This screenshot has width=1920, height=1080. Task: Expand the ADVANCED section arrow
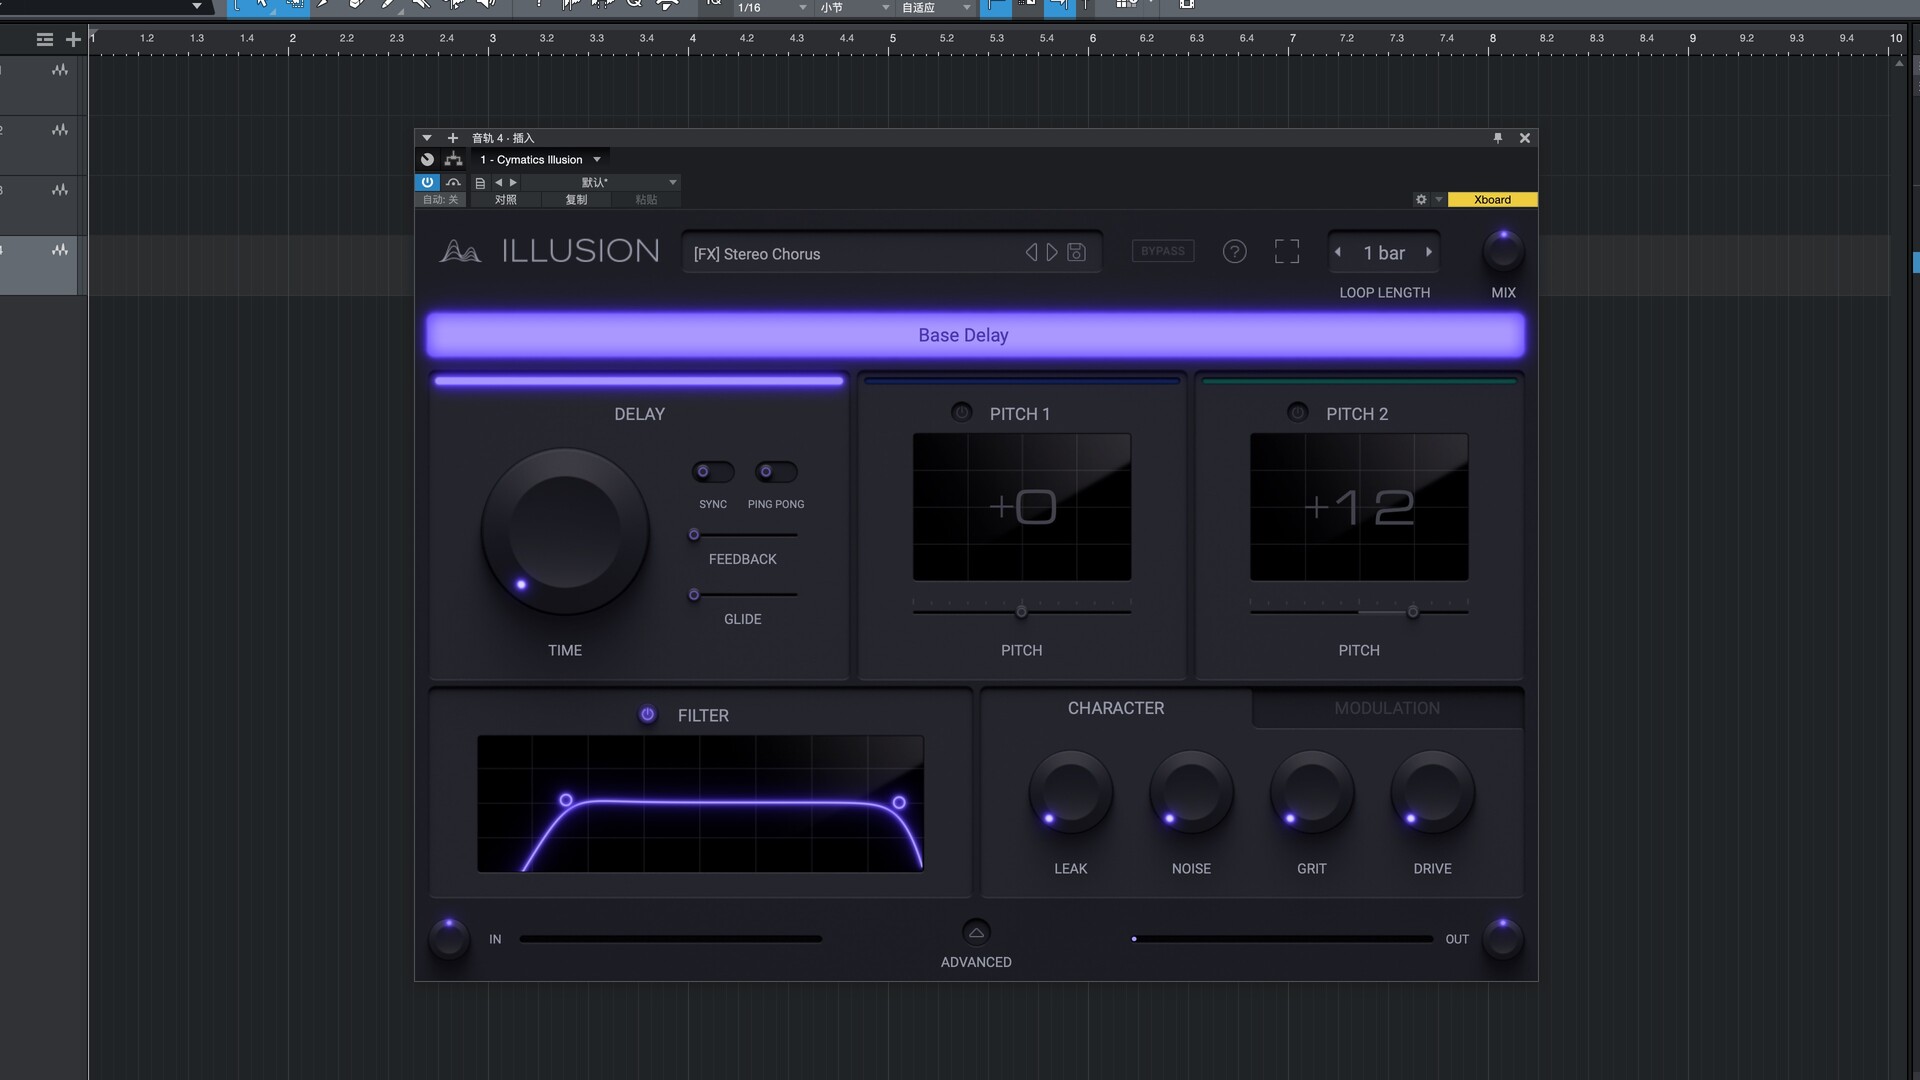976,933
